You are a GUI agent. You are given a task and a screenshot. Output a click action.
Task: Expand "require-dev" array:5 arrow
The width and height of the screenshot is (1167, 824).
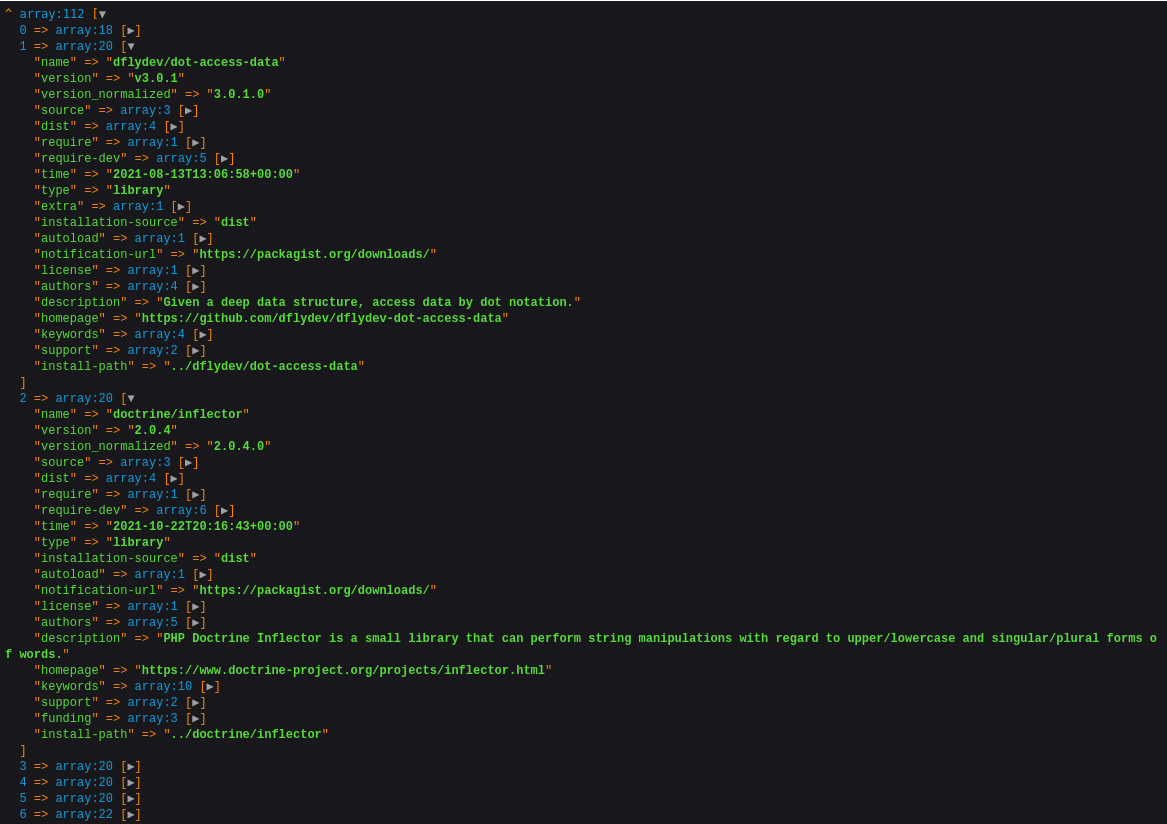click(x=225, y=159)
